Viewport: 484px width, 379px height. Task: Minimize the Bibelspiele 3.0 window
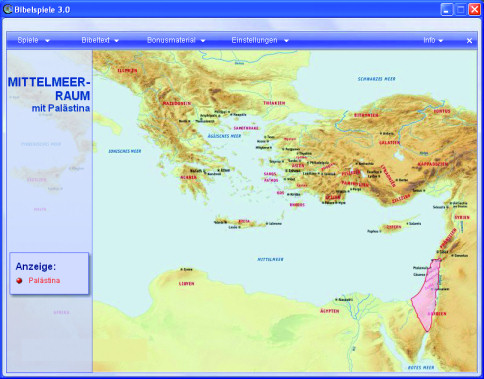pyautogui.click(x=447, y=10)
